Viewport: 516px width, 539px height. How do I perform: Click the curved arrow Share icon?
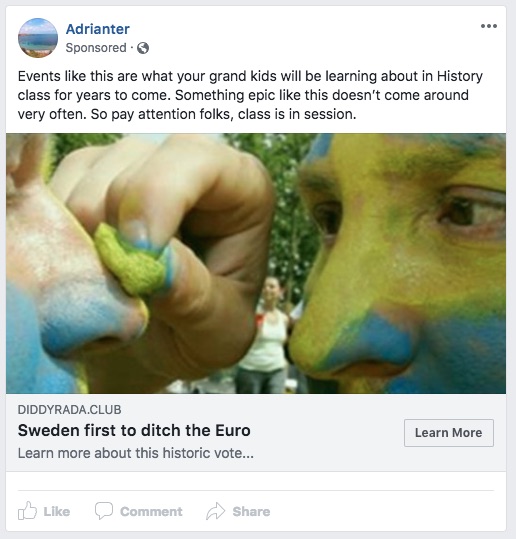click(x=216, y=511)
